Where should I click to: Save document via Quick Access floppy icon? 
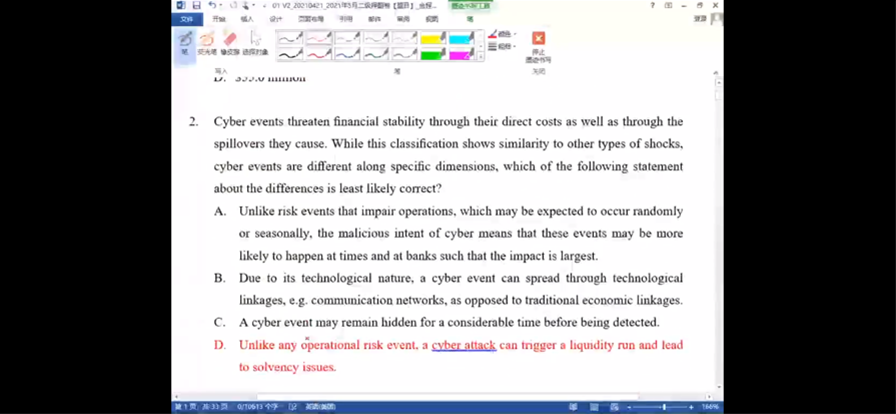click(197, 5)
